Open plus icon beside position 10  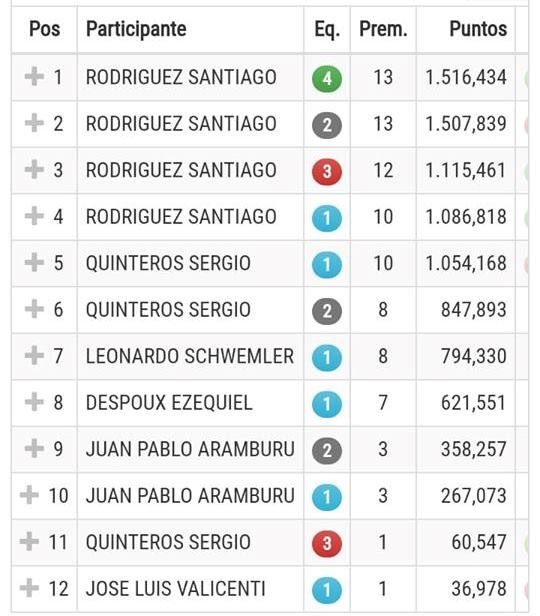coord(29,495)
